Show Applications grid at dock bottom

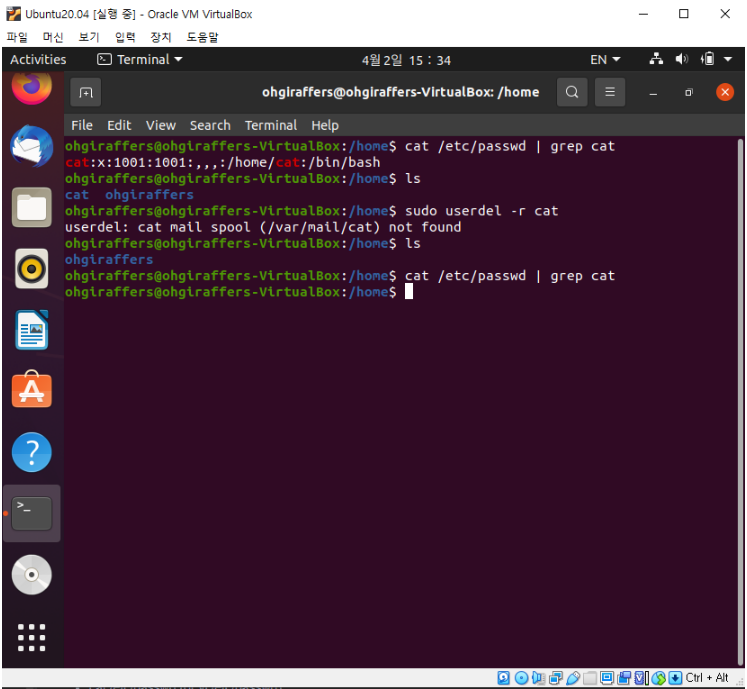click(x=31, y=637)
